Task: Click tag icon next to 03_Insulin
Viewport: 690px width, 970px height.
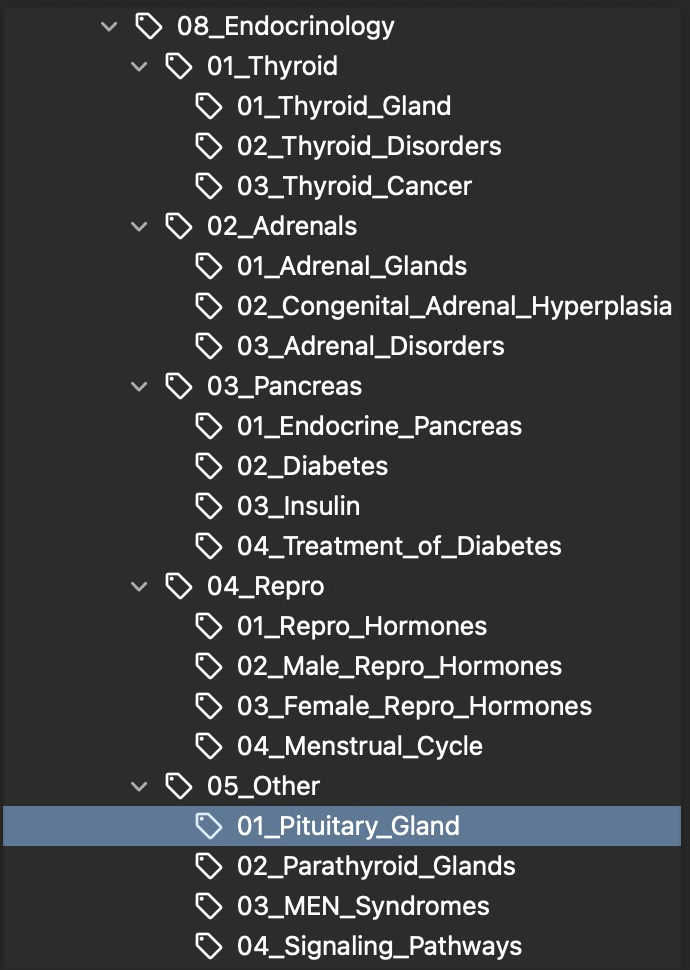Action: coord(208,506)
